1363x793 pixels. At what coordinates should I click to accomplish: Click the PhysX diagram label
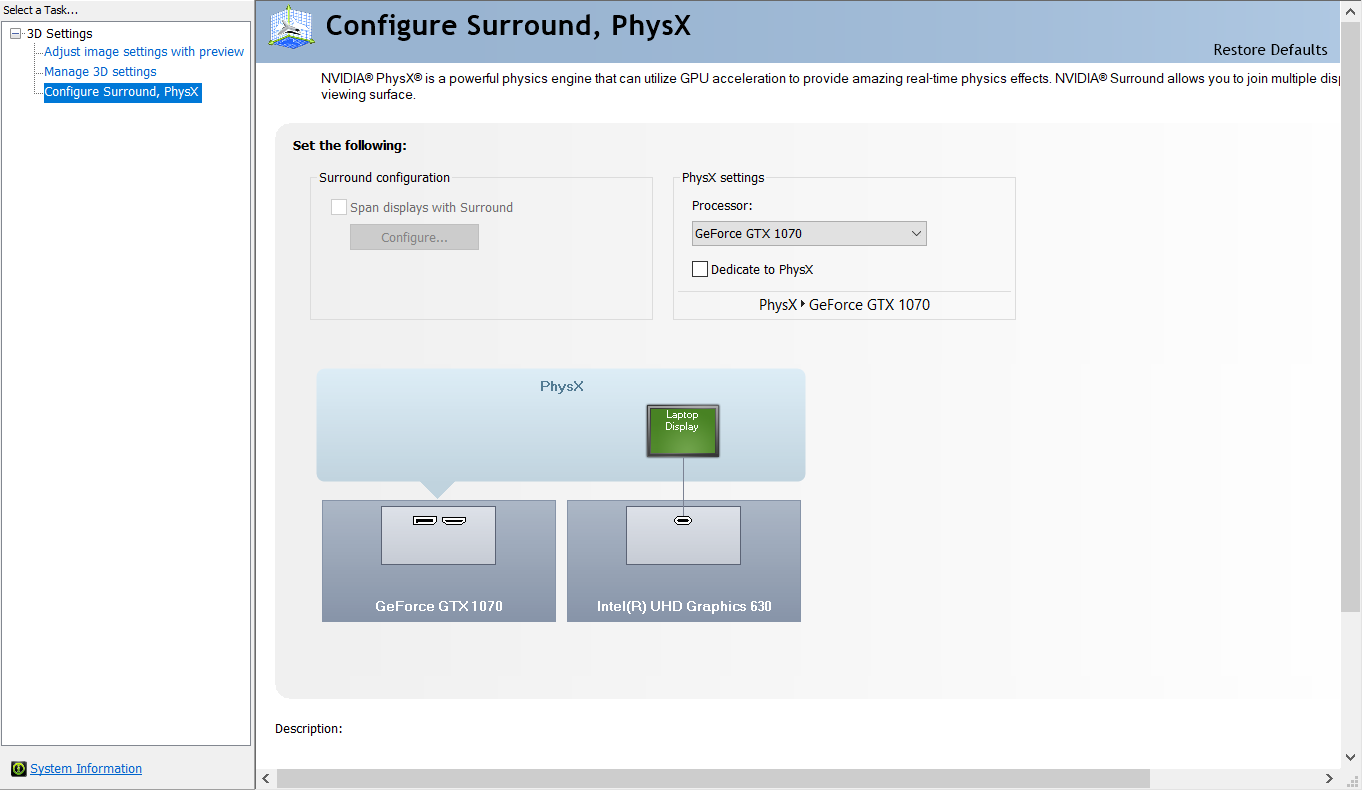(561, 386)
